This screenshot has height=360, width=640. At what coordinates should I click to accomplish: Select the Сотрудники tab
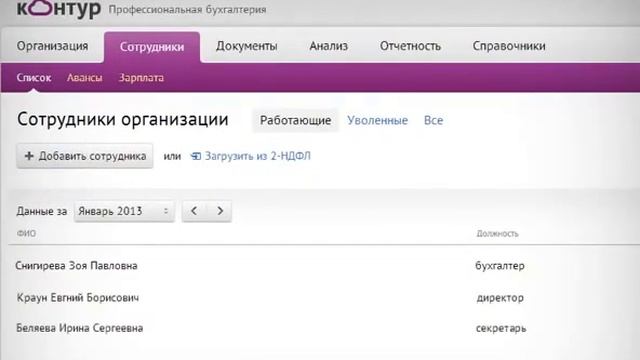[x=152, y=47]
